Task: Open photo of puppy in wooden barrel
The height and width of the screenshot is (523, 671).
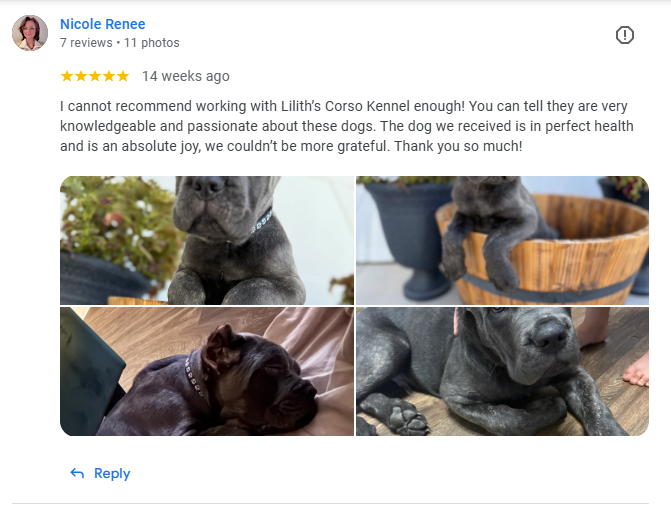Action: (502, 241)
